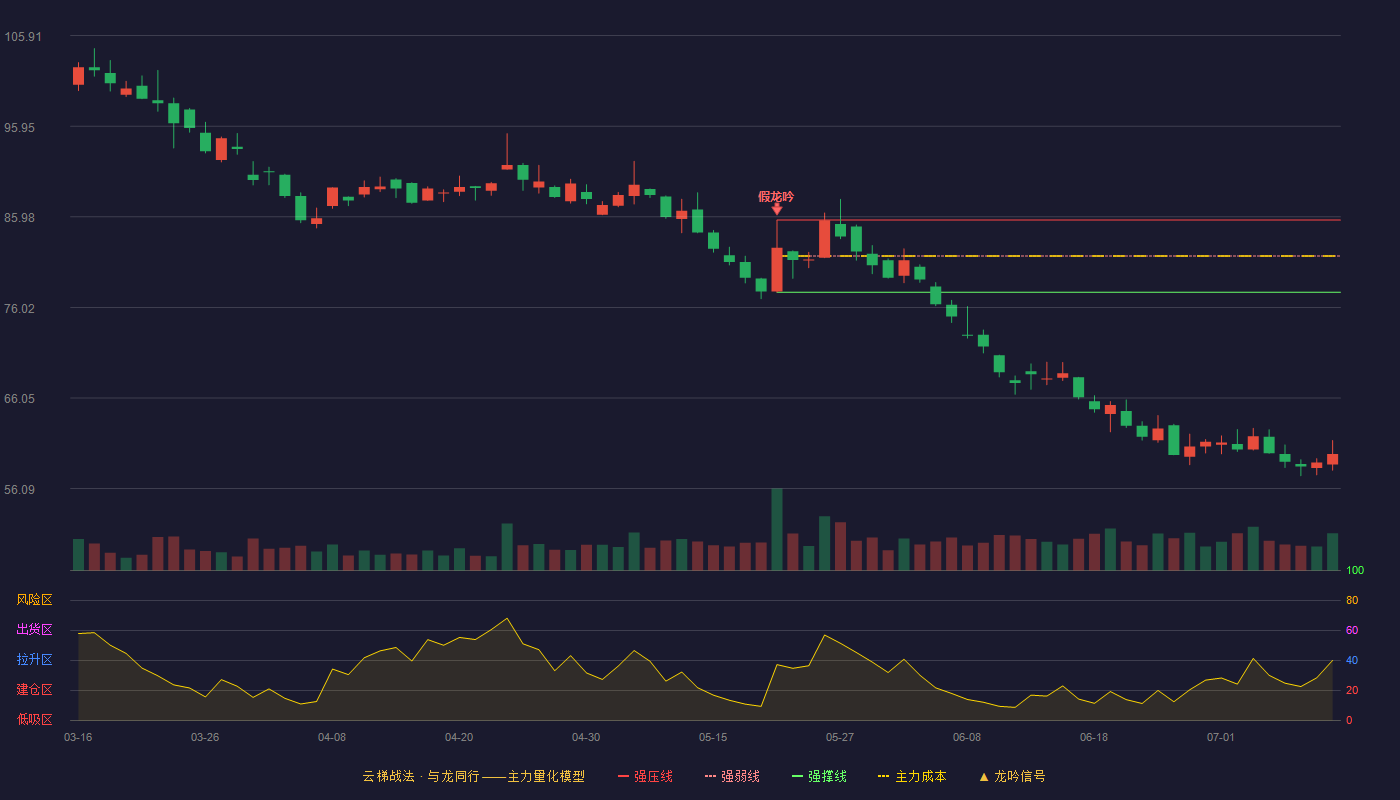
Task: Click the 假龙吟 signal marker arrow
Action: [x=777, y=209]
